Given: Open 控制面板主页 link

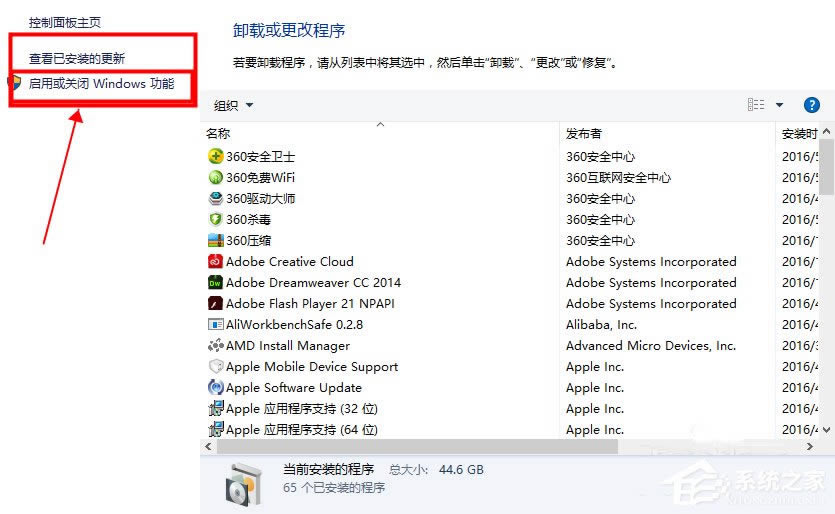Looking at the screenshot, I should (x=64, y=22).
